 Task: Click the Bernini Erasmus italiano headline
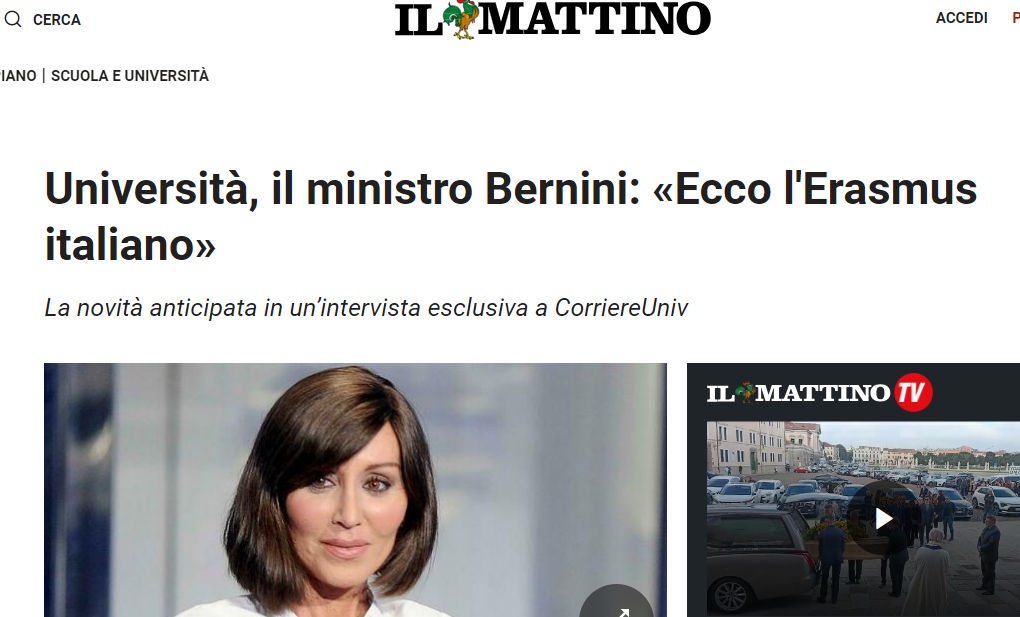[511, 217]
